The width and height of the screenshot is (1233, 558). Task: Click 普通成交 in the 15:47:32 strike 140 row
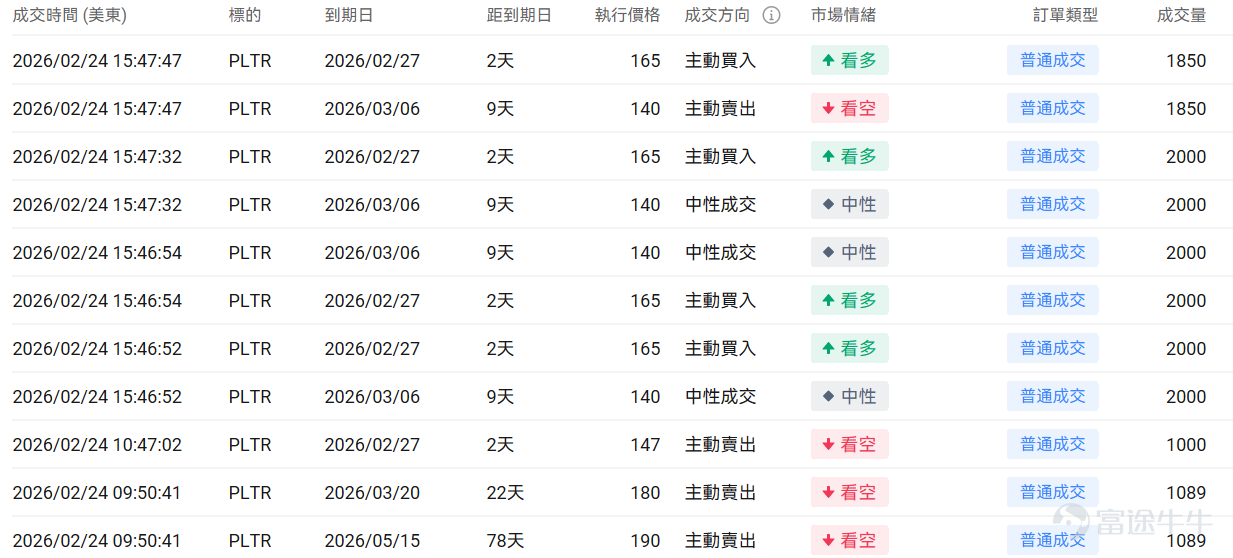pos(1053,204)
